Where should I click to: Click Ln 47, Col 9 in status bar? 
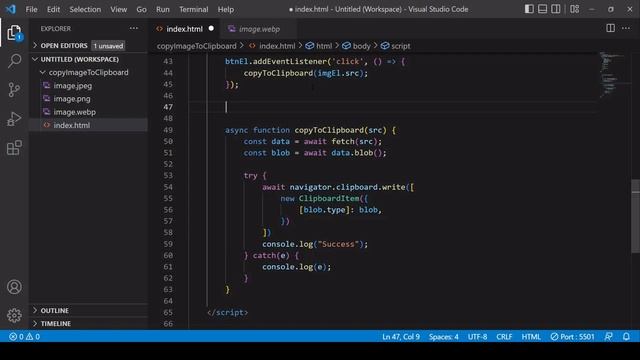(x=401, y=337)
